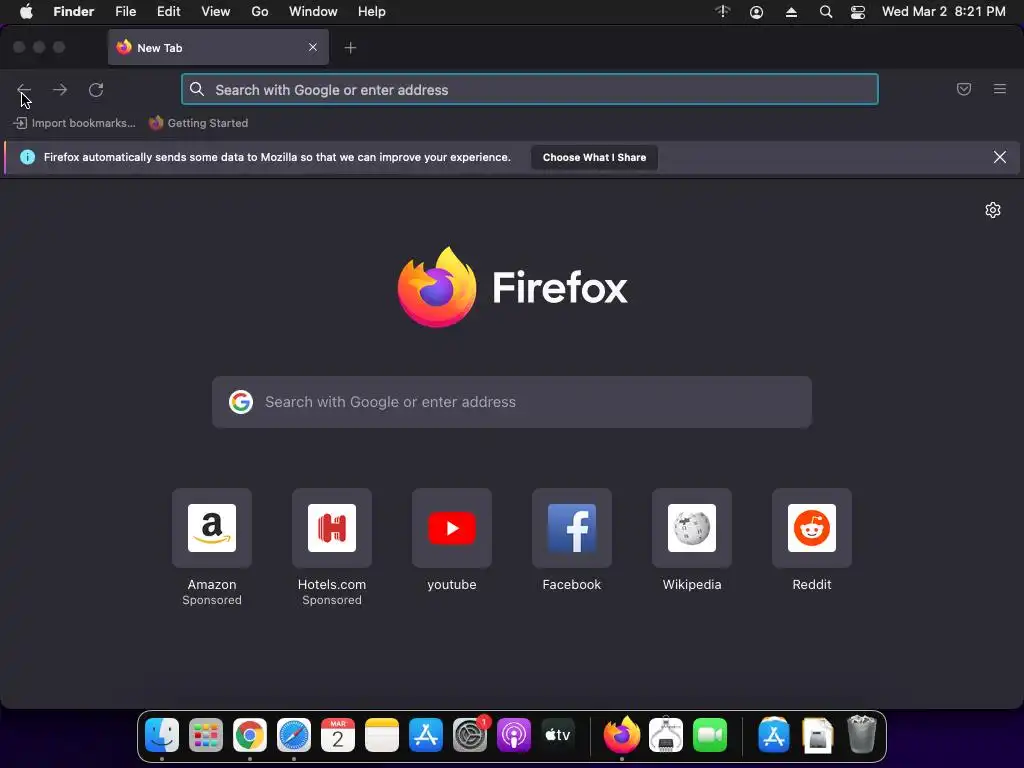Image resolution: width=1024 pixels, height=768 pixels.
Task: Click the eject icon in menu bar
Action: pyautogui.click(x=791, y=12)
